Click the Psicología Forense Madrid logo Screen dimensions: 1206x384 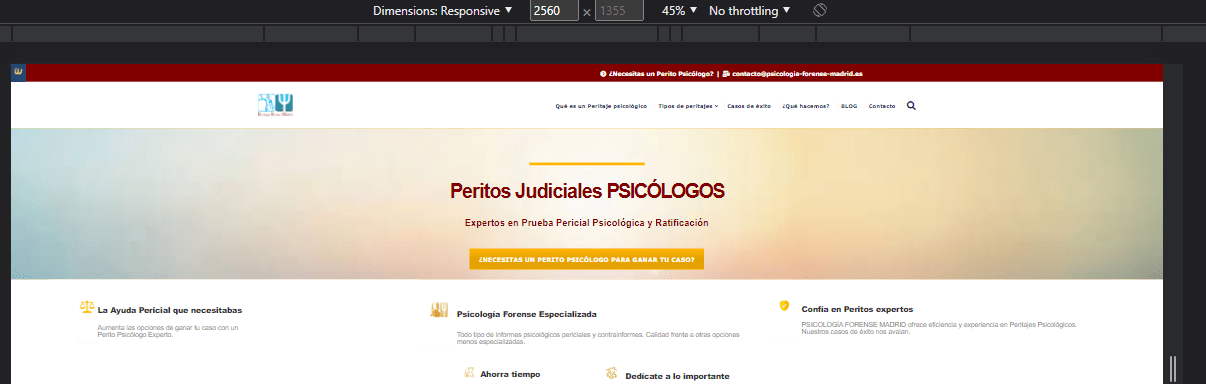coord(275,105)
